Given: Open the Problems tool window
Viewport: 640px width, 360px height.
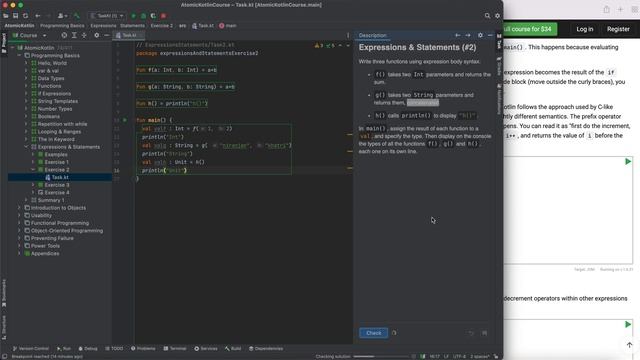Looking at the screenshot, I should point(143,349).
